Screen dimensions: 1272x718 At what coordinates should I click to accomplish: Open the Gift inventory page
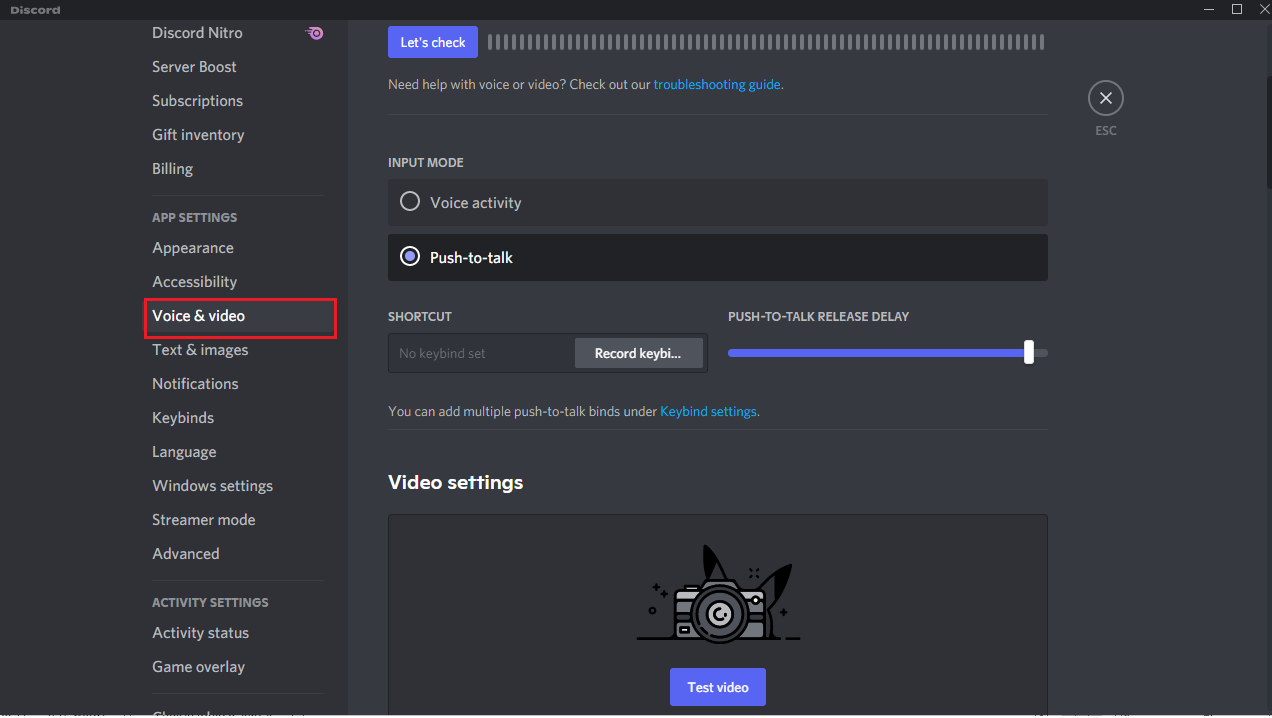coord(198,134)
